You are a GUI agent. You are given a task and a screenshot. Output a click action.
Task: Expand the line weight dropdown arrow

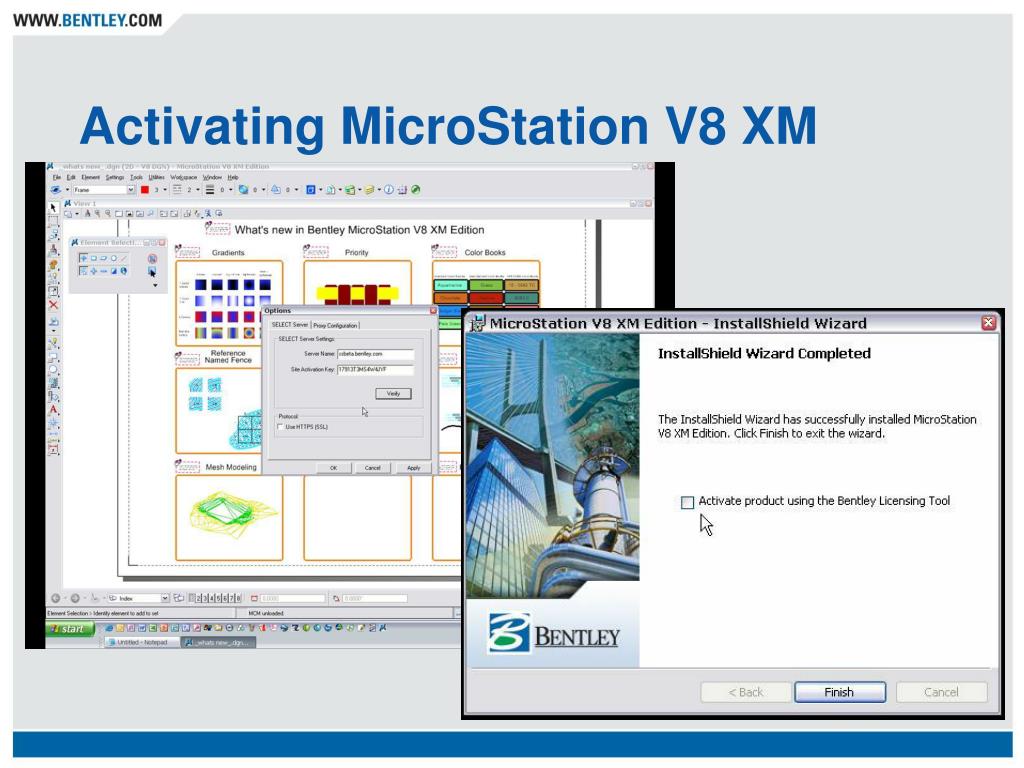[x=231, y=189]
